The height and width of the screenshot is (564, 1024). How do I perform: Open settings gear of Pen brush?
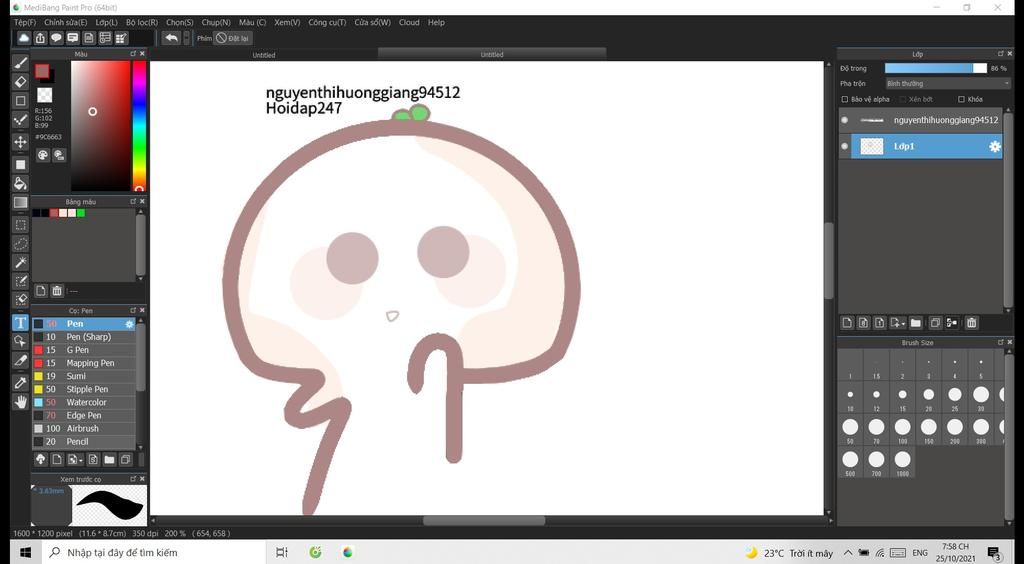pos(129,324)
